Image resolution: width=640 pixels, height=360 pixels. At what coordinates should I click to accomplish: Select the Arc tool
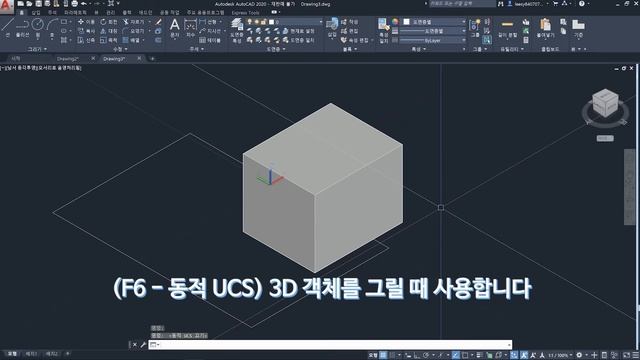(52, 27)
